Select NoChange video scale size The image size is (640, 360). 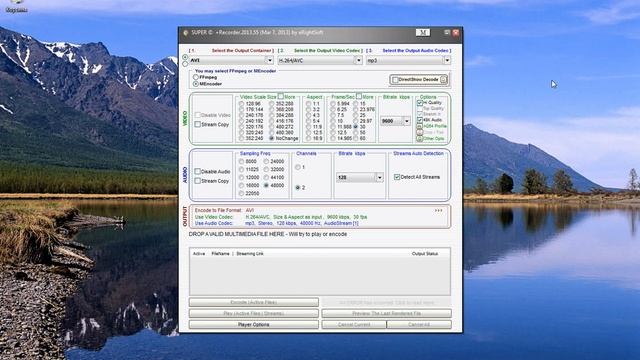point(271,138)
